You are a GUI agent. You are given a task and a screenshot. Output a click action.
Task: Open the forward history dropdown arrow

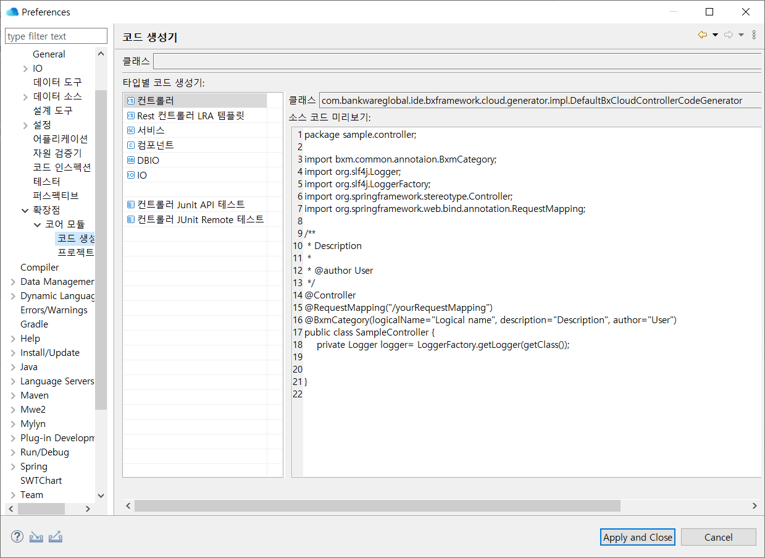coord(741,35)
